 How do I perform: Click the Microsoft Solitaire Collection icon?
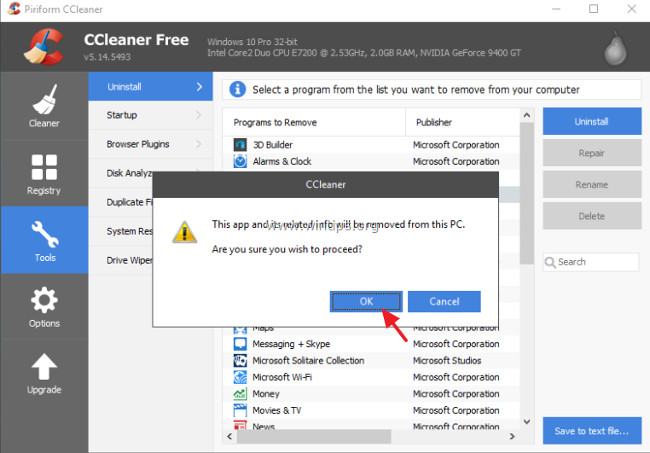coord(240,360)
